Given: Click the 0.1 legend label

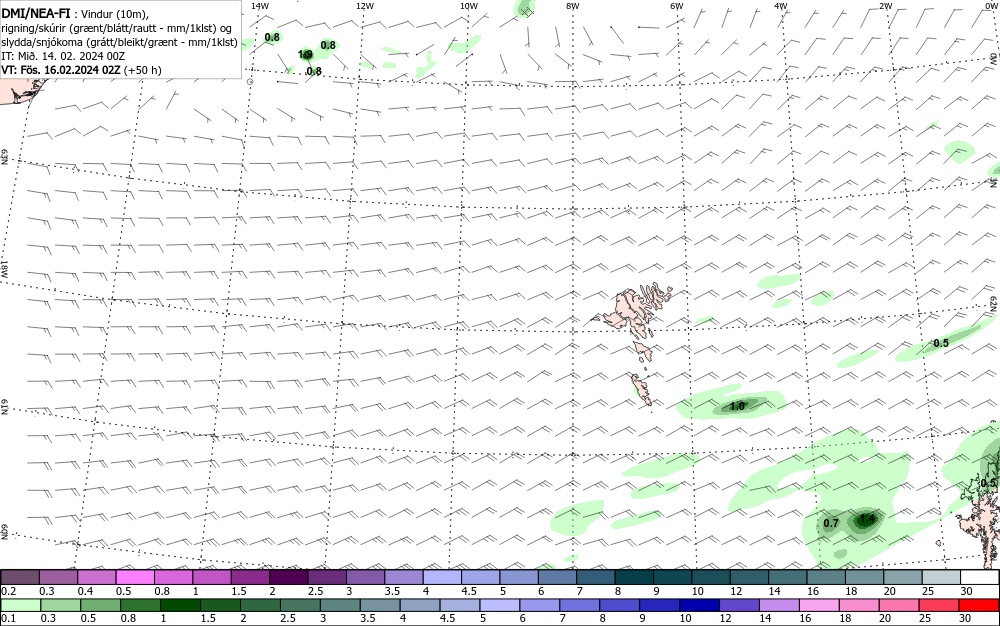Looking at the screenshot, I should [x=9, y=618].
